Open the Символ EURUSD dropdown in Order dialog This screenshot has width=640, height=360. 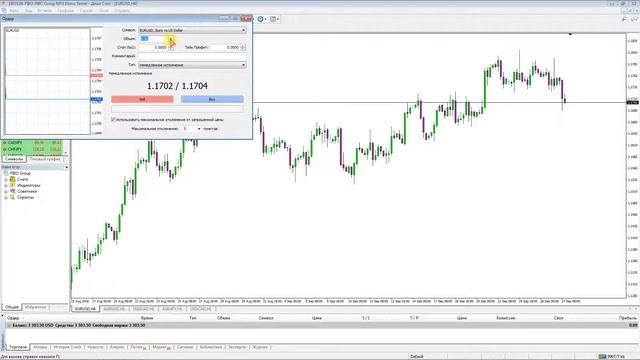click(192, 30)
